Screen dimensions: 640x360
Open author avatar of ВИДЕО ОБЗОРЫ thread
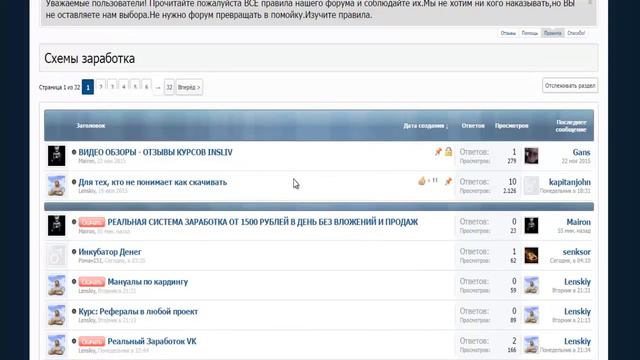click(x=56, y=156)
